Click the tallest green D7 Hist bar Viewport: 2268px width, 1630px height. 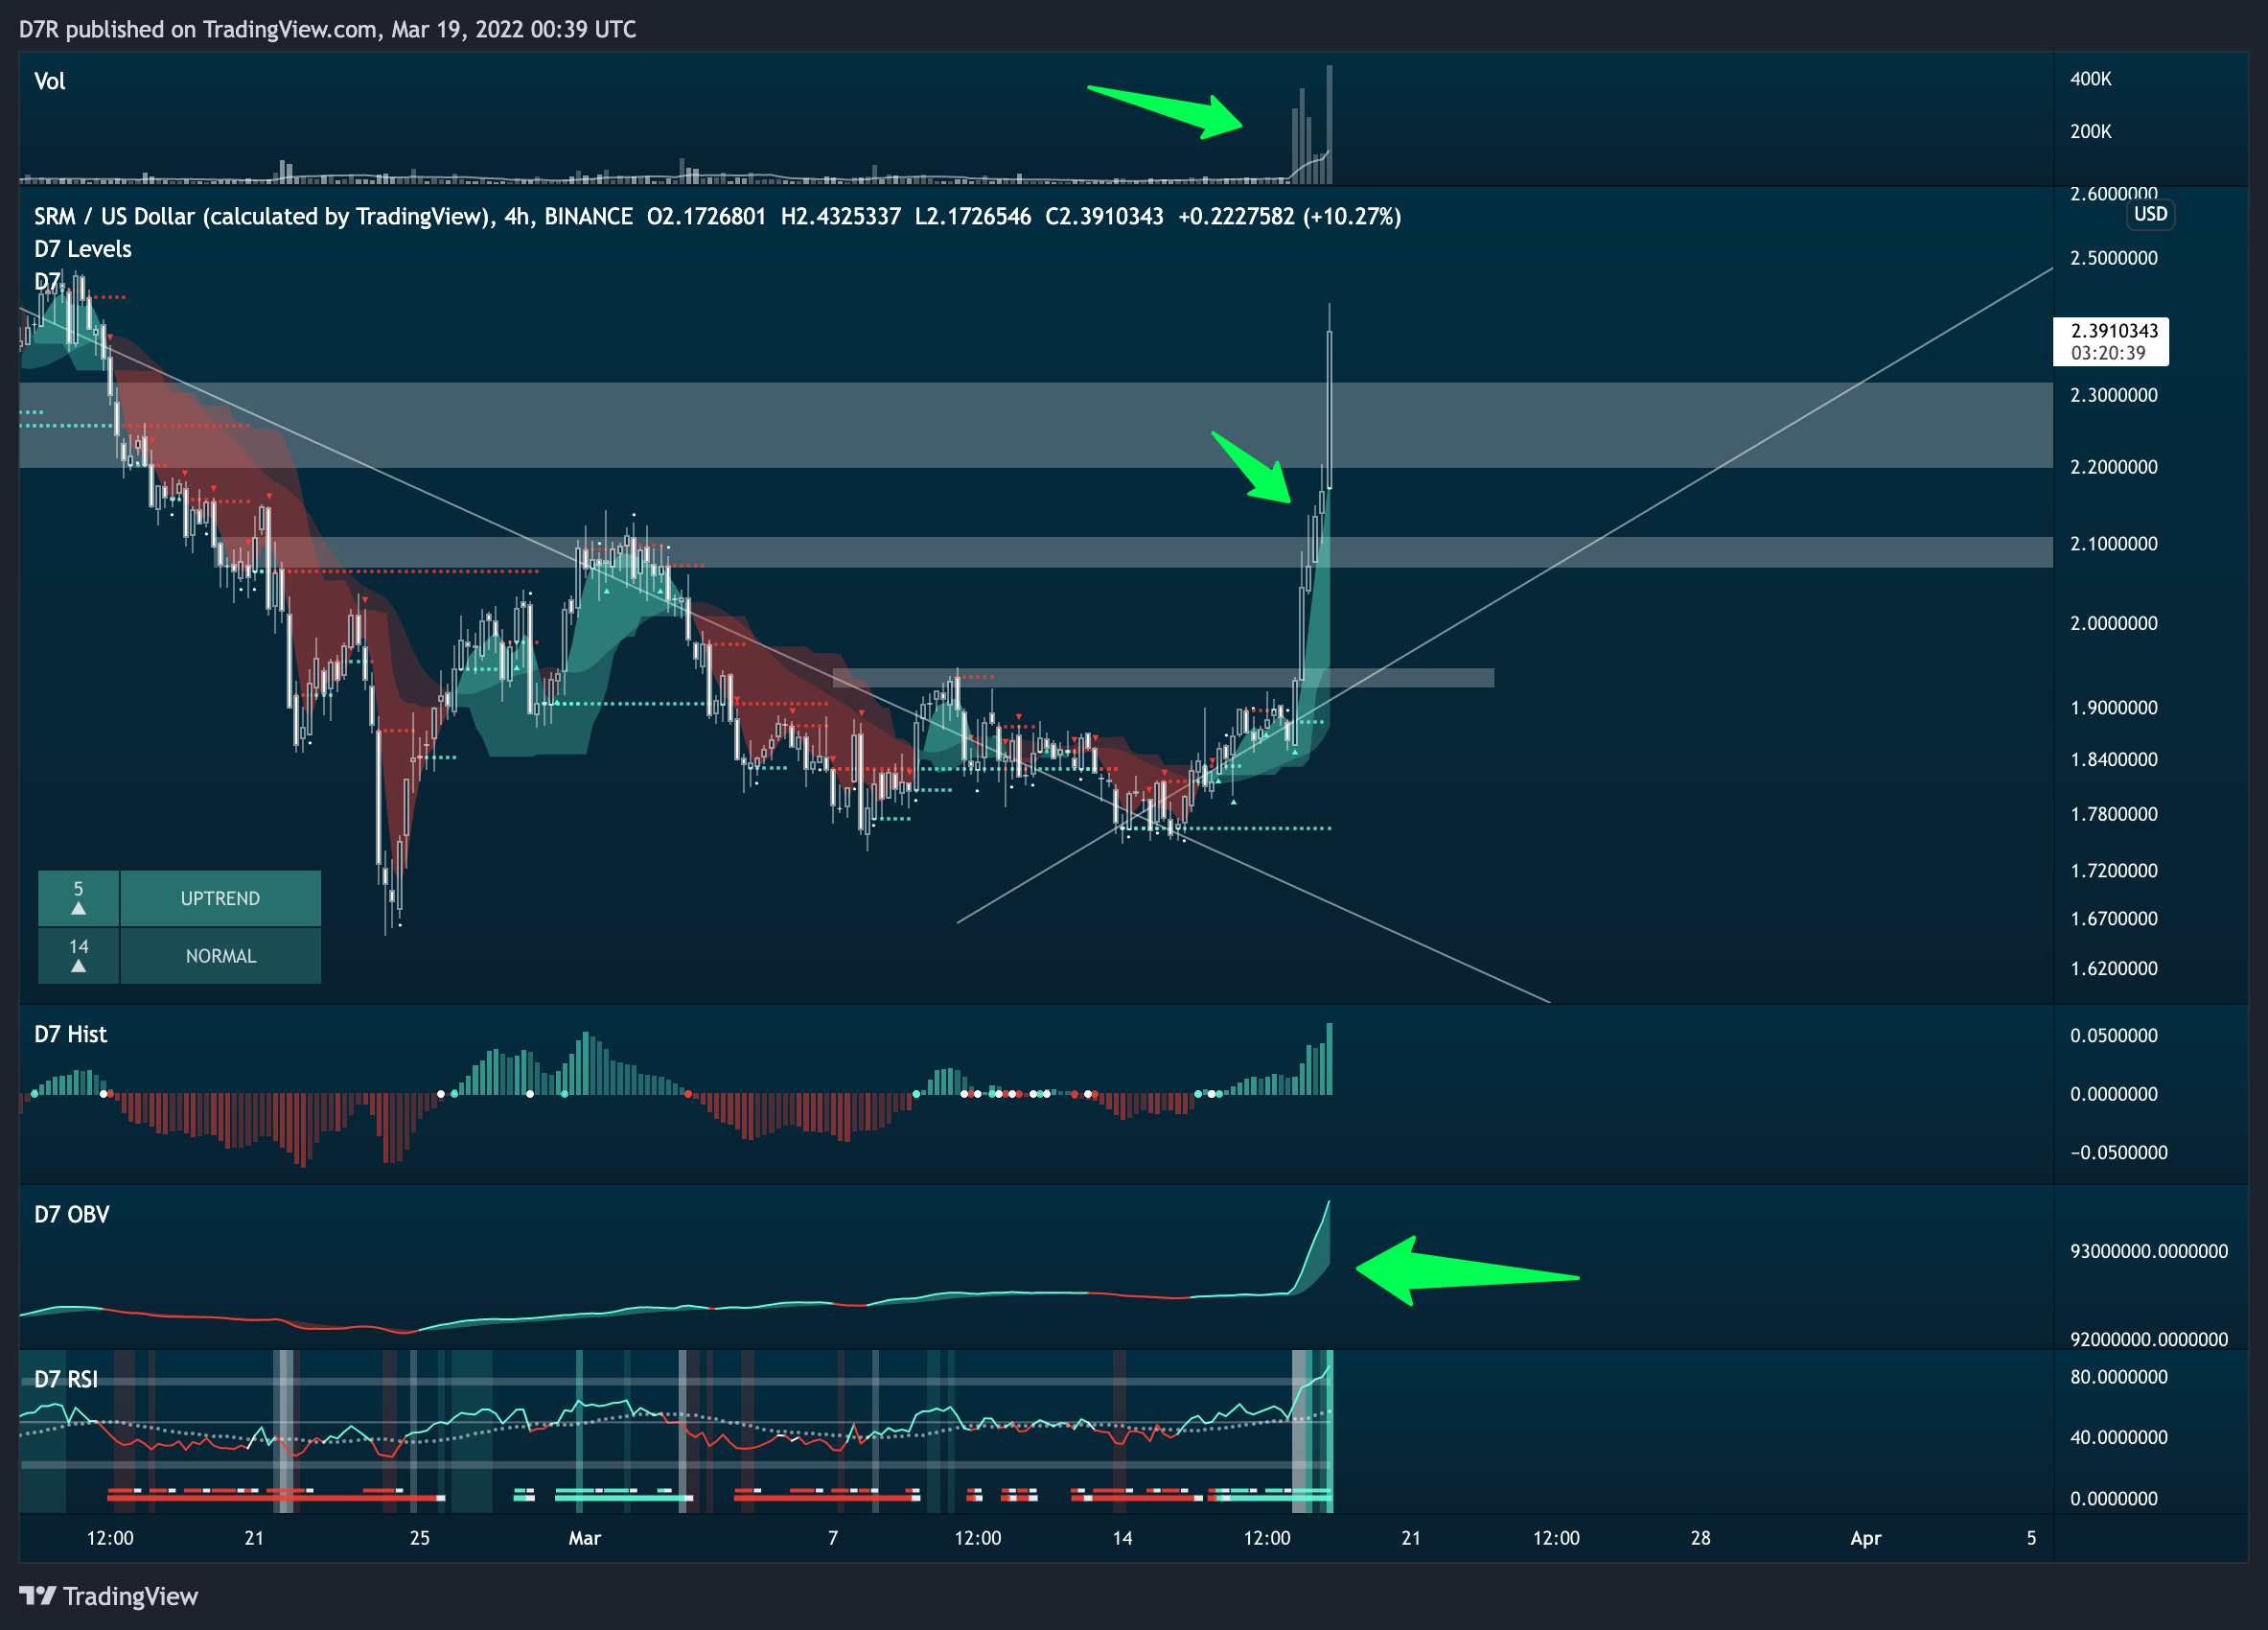1329,1059
